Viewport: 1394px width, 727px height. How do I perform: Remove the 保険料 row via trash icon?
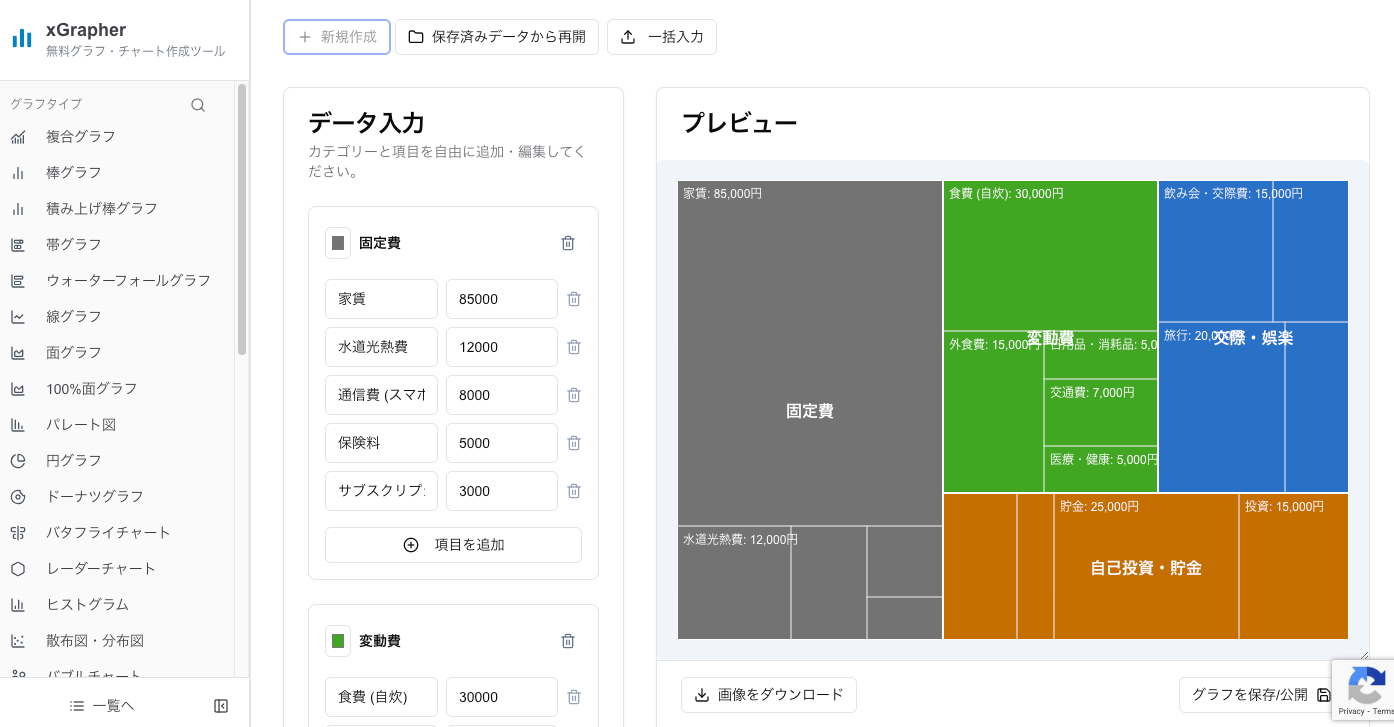point(573,443)
